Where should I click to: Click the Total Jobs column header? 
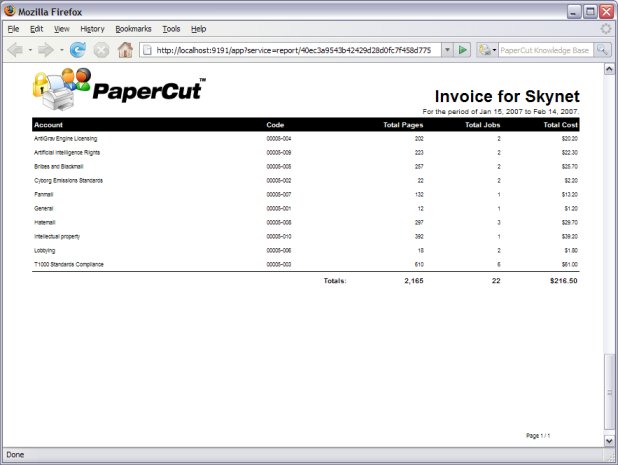tap(482, 125)
